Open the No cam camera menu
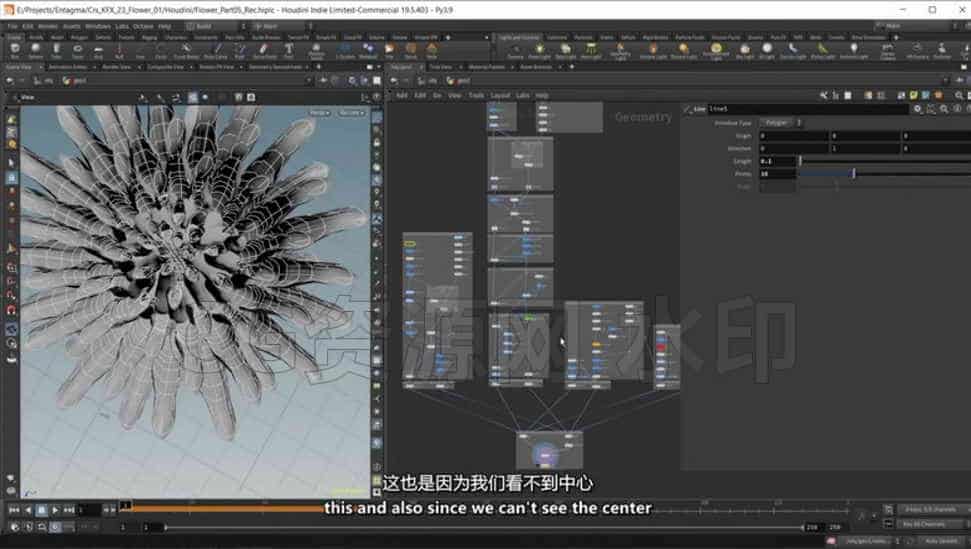 (351, 113)
